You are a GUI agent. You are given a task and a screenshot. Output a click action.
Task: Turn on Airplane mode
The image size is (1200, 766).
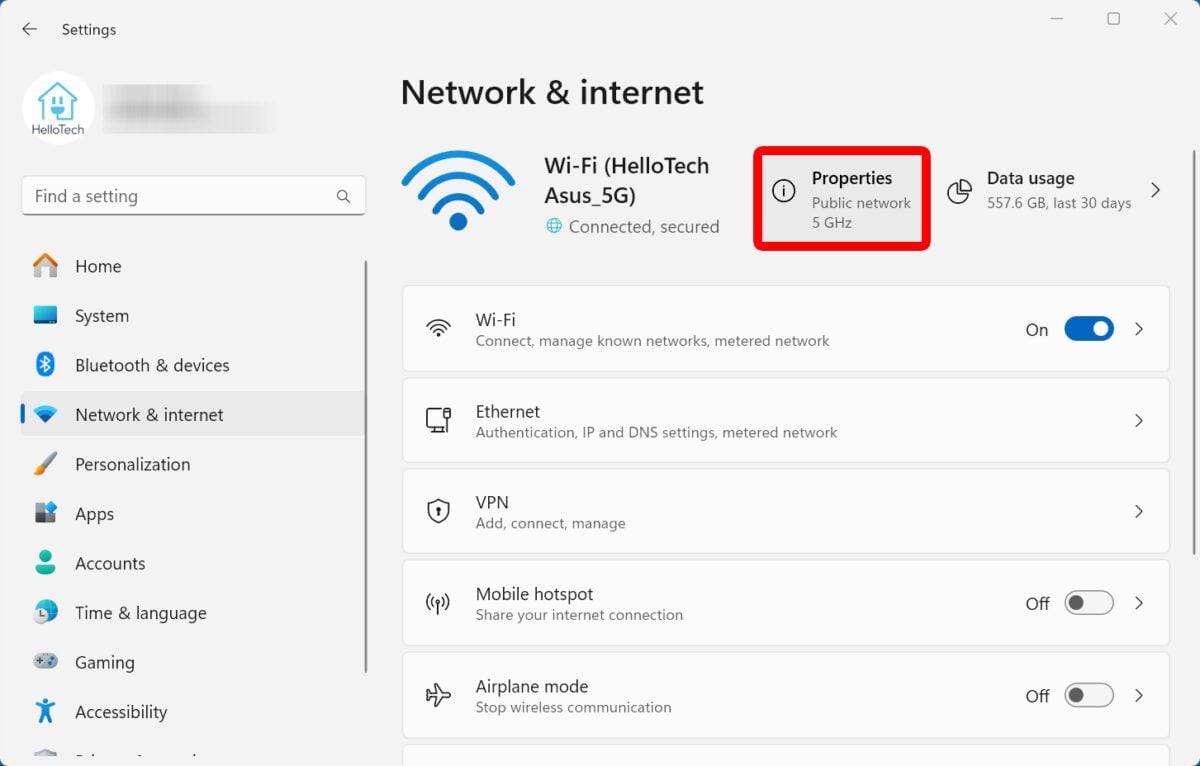1089,695
